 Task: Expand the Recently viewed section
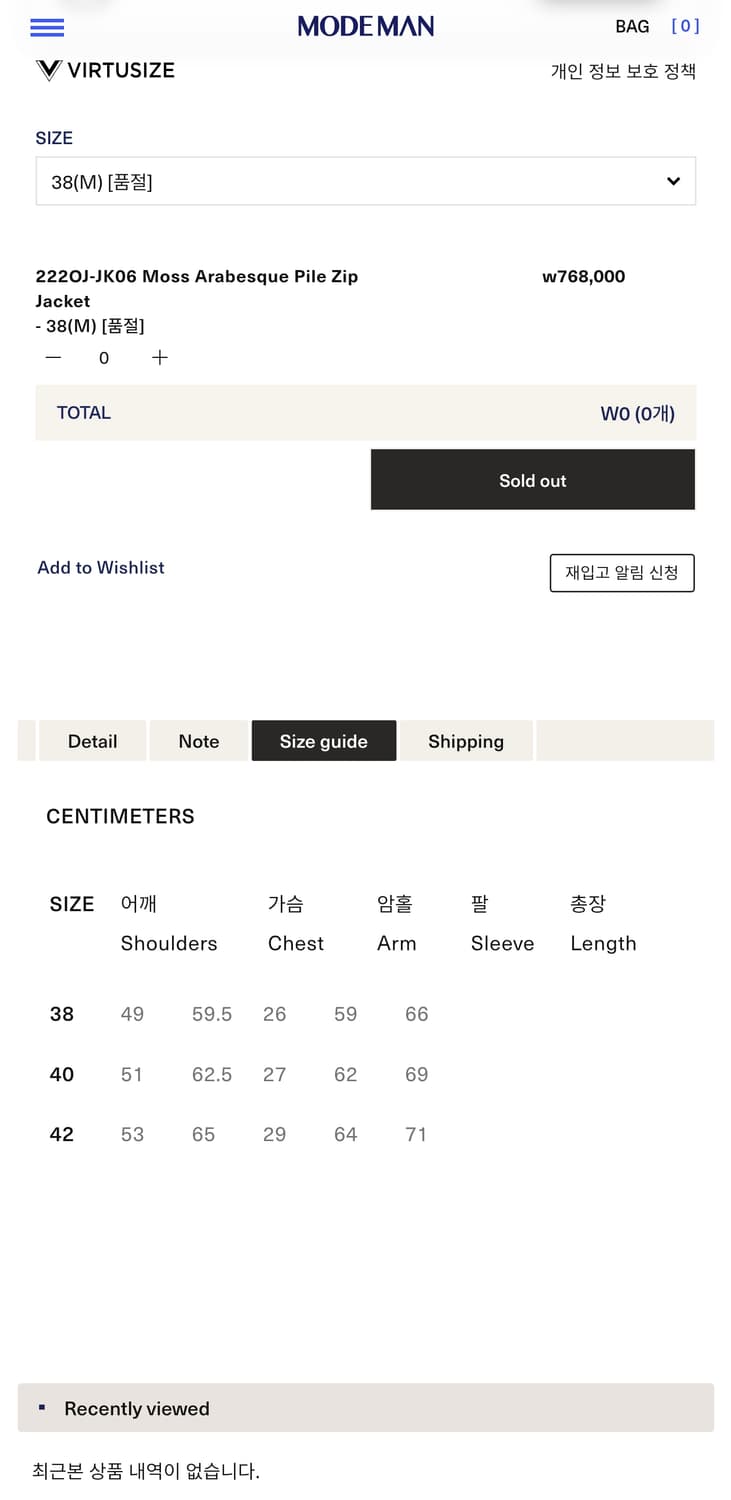tap(365, 1408)
